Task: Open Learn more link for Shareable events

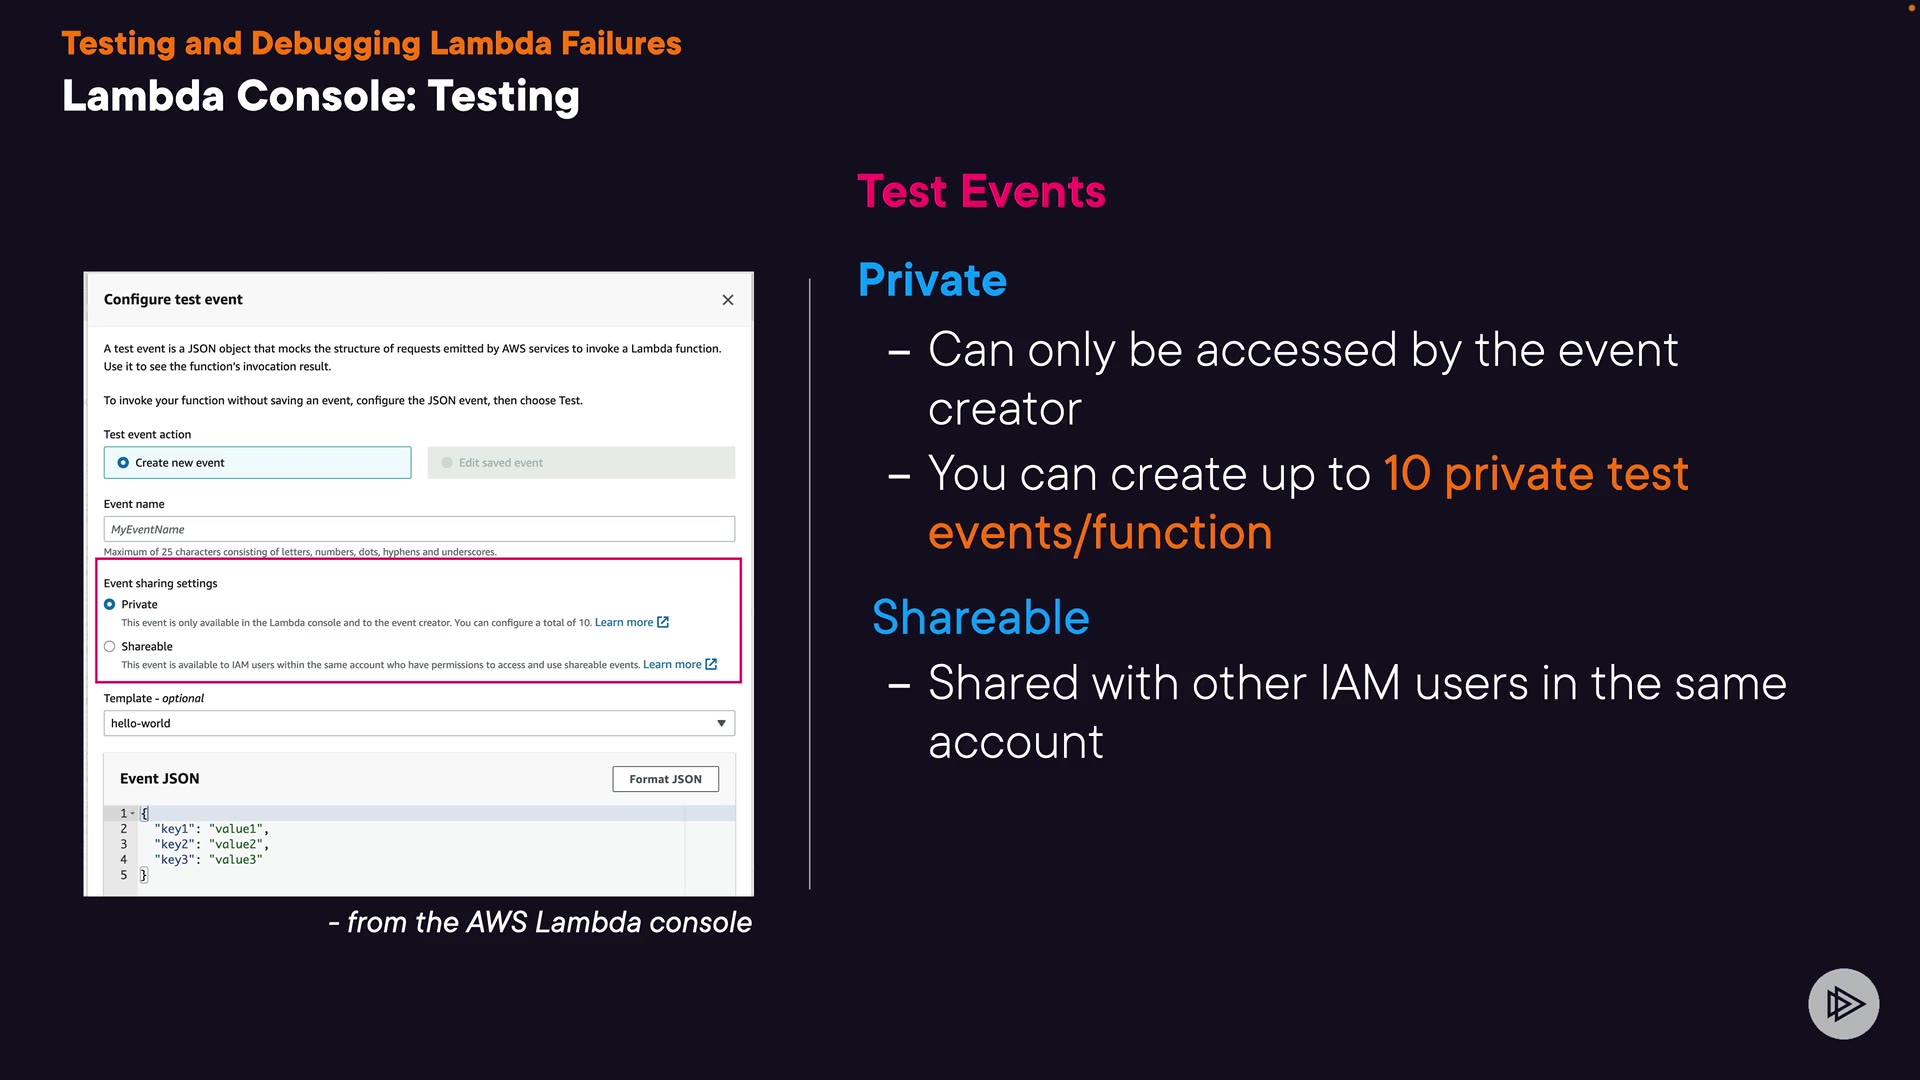Action: coord(671,664)
